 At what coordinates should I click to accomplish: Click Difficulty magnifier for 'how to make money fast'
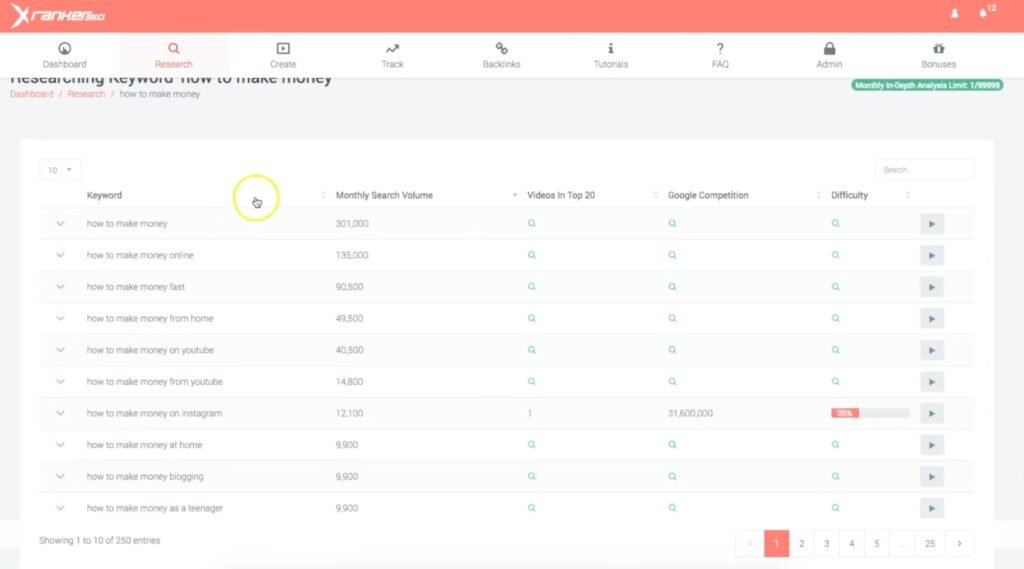point(836,287)
